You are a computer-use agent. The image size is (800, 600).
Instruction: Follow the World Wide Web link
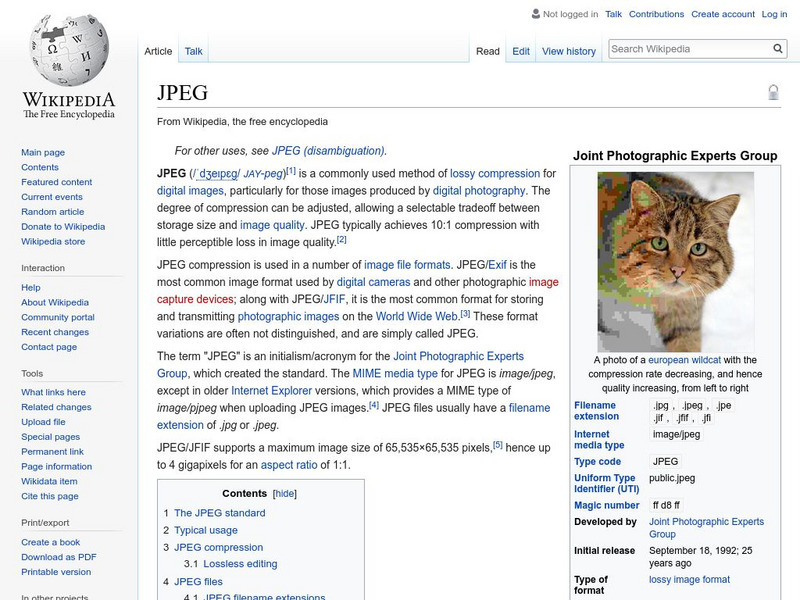coord(417,316)
